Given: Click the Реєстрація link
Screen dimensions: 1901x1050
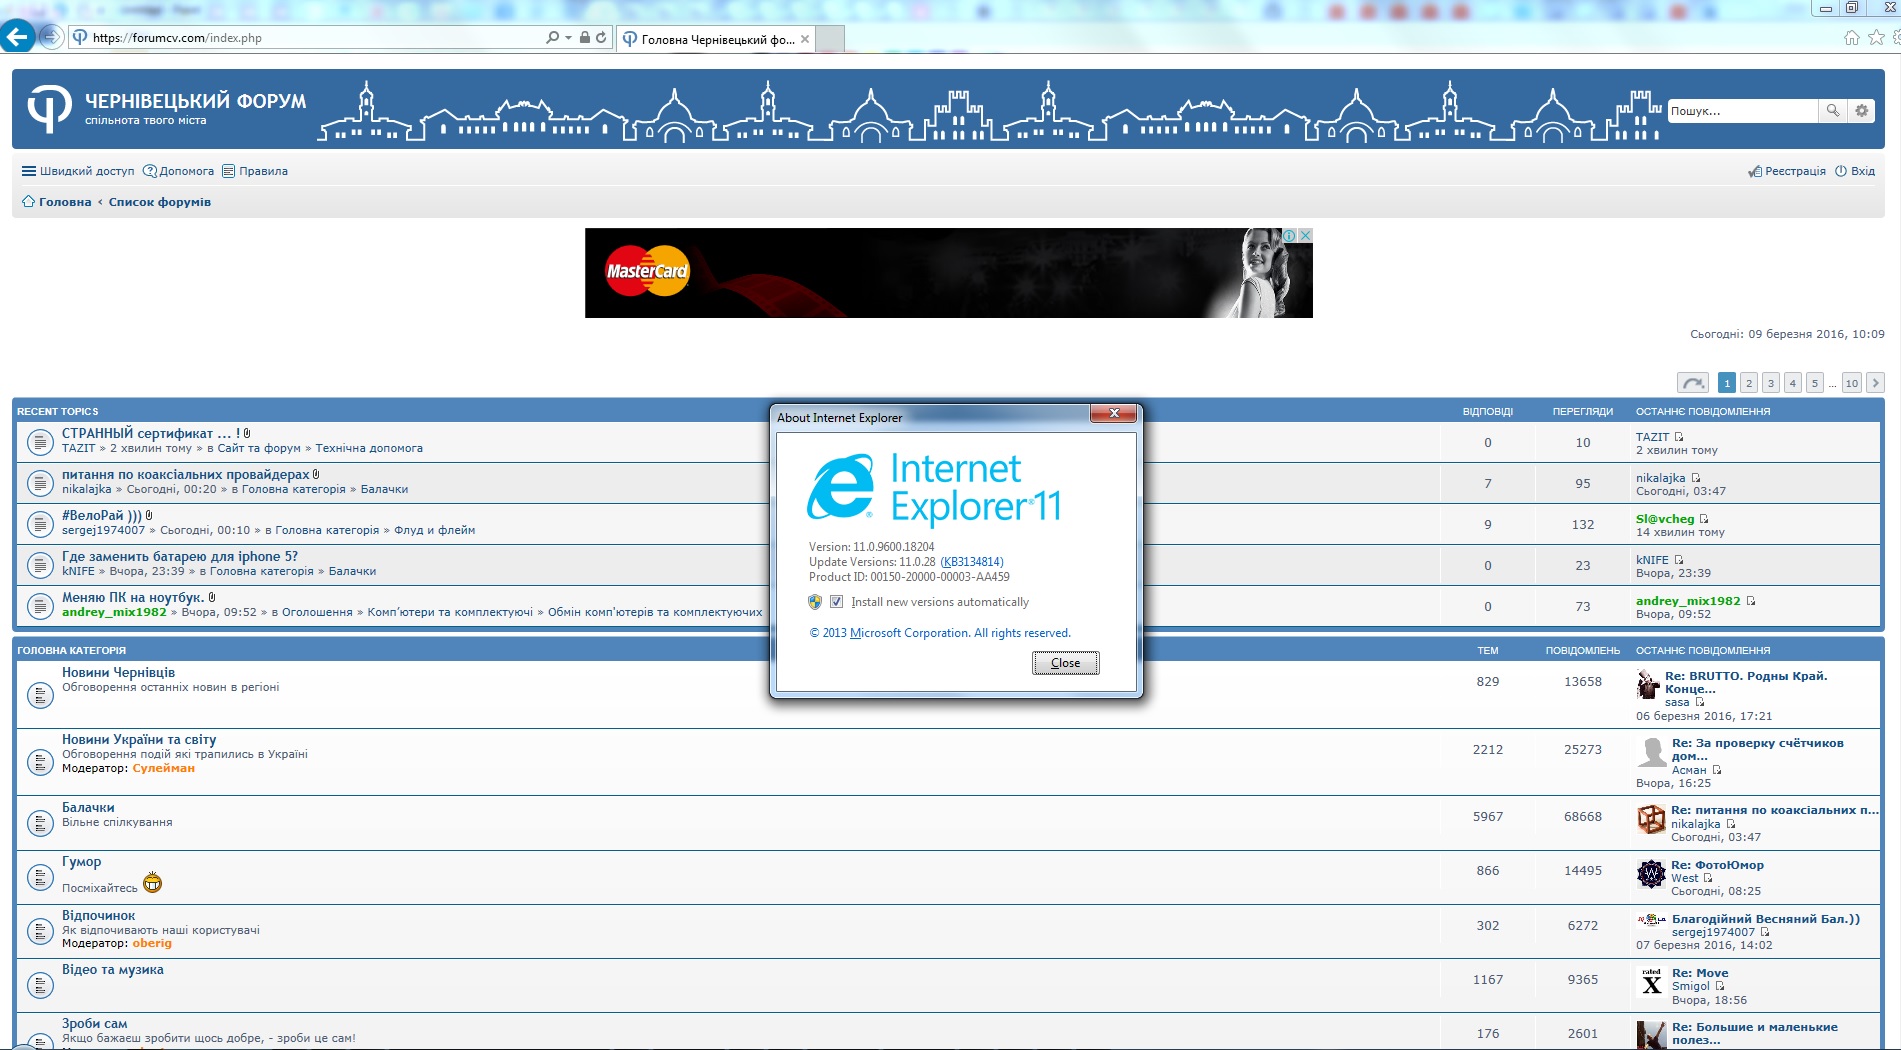Looking at the screenshot, I should pos(1787,171).
